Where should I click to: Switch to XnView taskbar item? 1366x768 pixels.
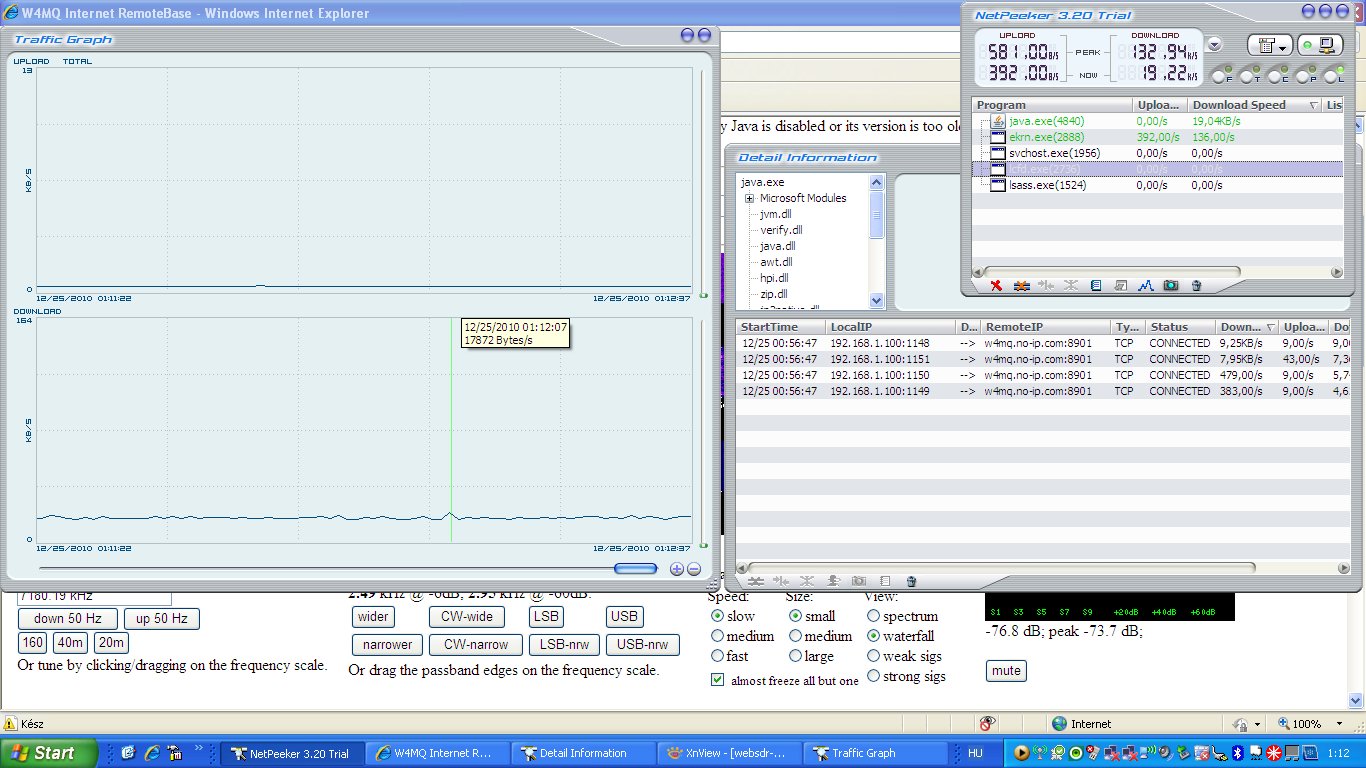pos(728,753)
